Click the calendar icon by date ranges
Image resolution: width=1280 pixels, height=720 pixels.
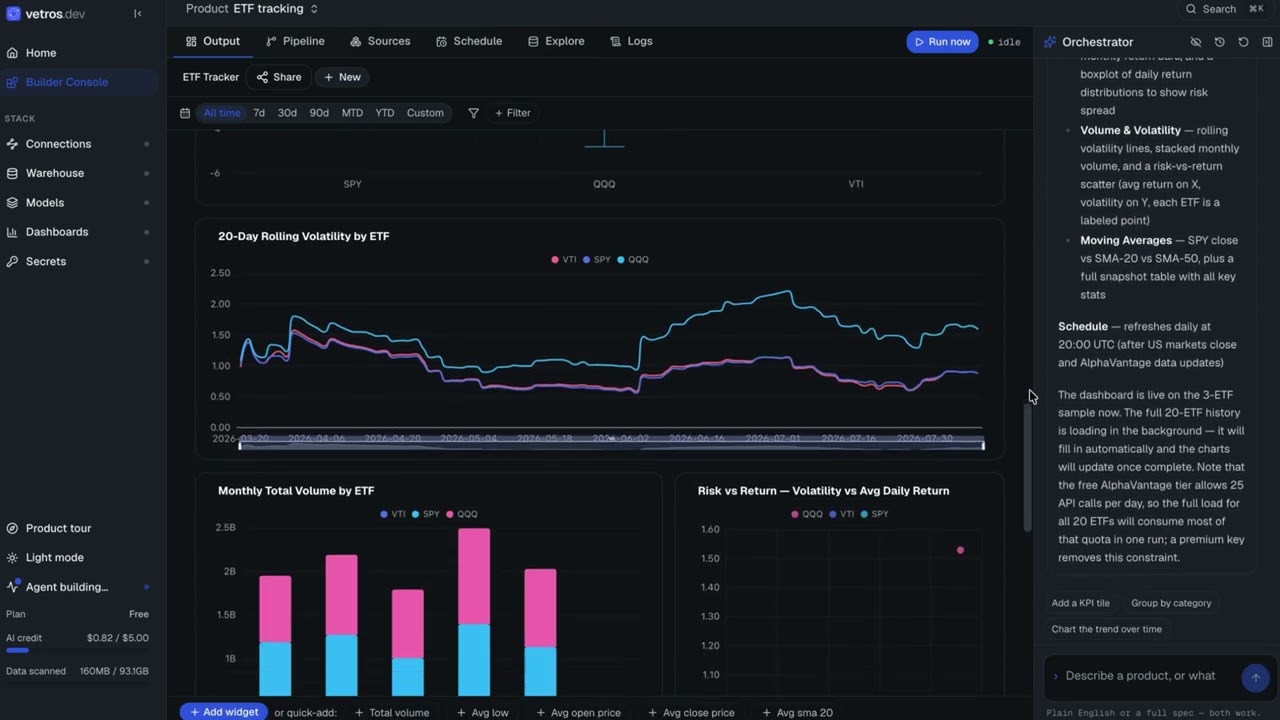(x=185, y=113)
